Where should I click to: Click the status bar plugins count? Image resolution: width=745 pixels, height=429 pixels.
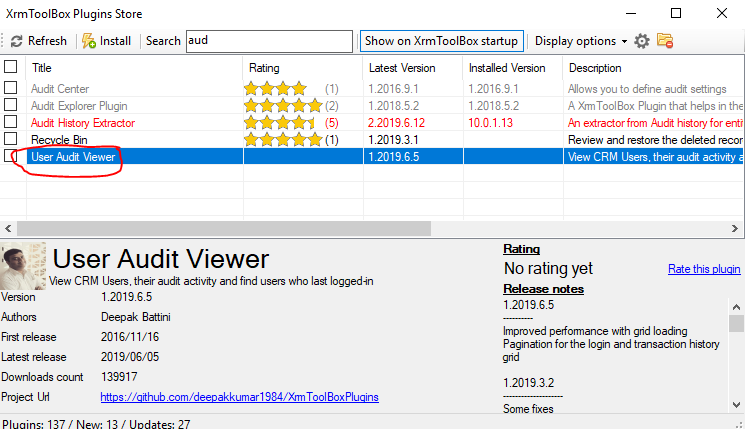coord(96,424)
